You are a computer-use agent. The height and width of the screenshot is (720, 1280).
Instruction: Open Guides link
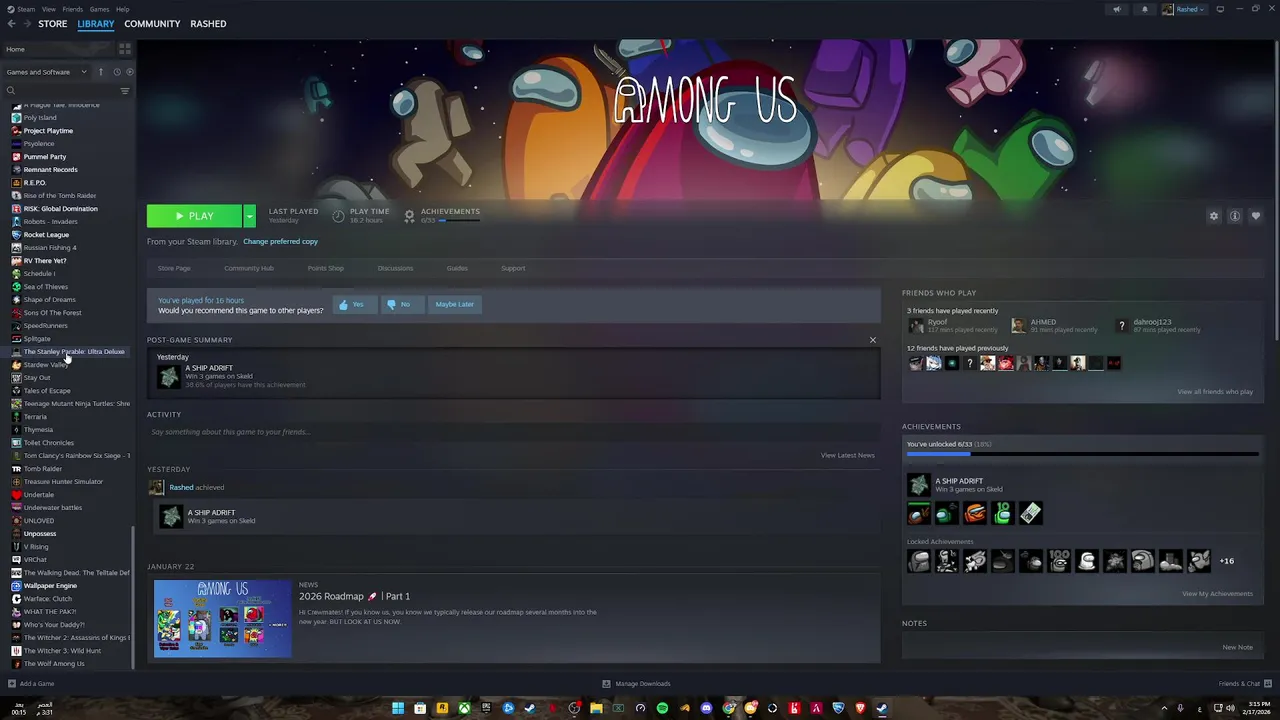(457, 268)
